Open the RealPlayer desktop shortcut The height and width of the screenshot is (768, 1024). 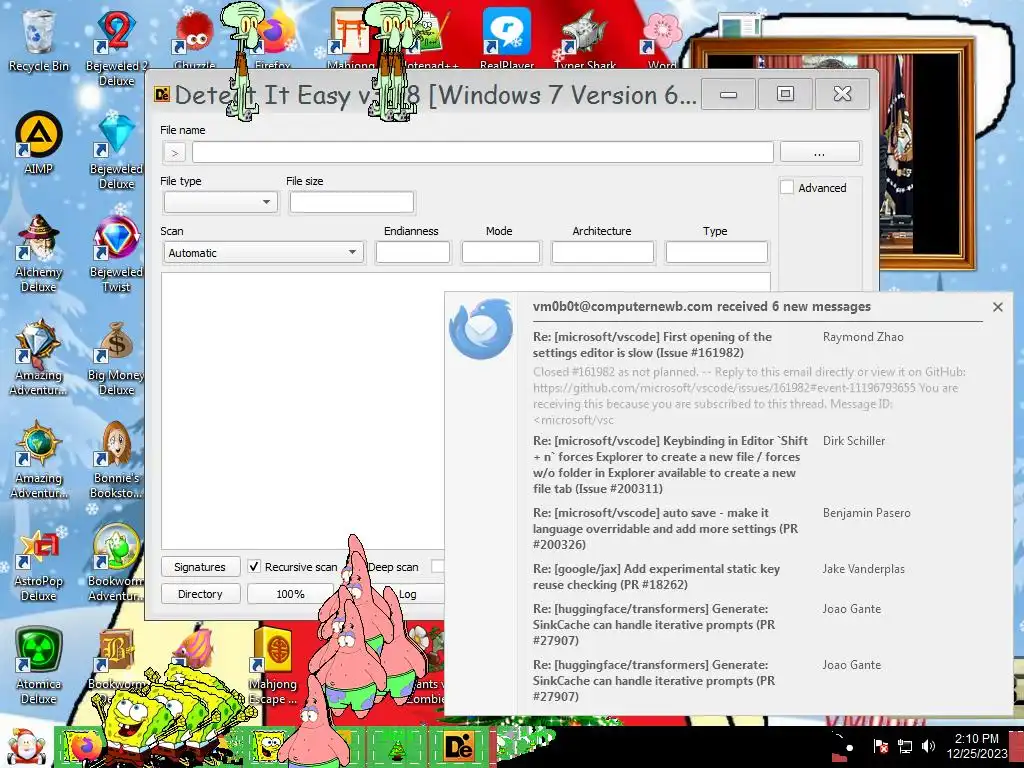click(x=507, y=39)
